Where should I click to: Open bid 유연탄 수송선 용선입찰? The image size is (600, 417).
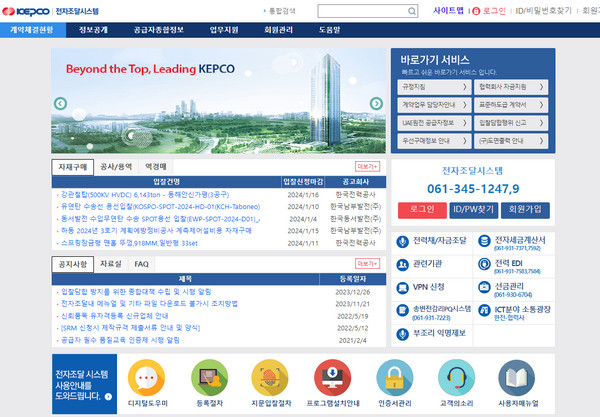pos(160,207)
